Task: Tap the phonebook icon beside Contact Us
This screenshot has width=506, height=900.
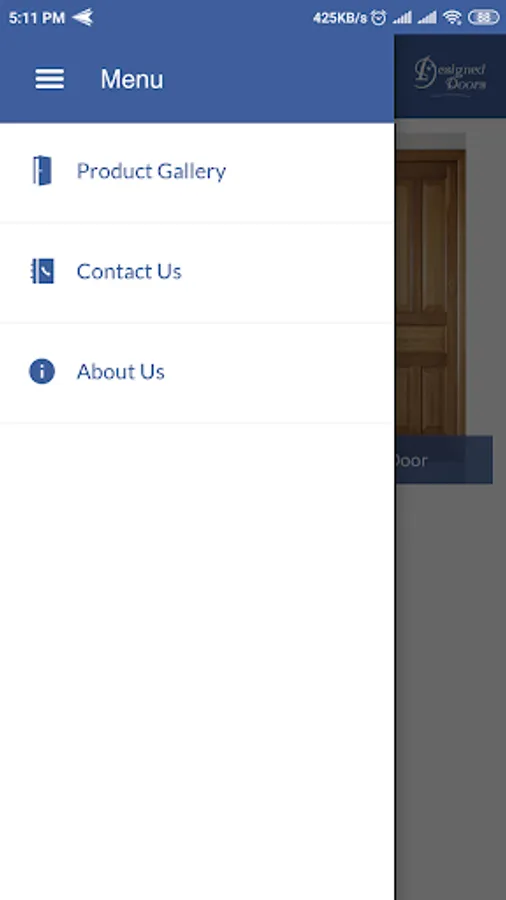Action: [42, 271]
